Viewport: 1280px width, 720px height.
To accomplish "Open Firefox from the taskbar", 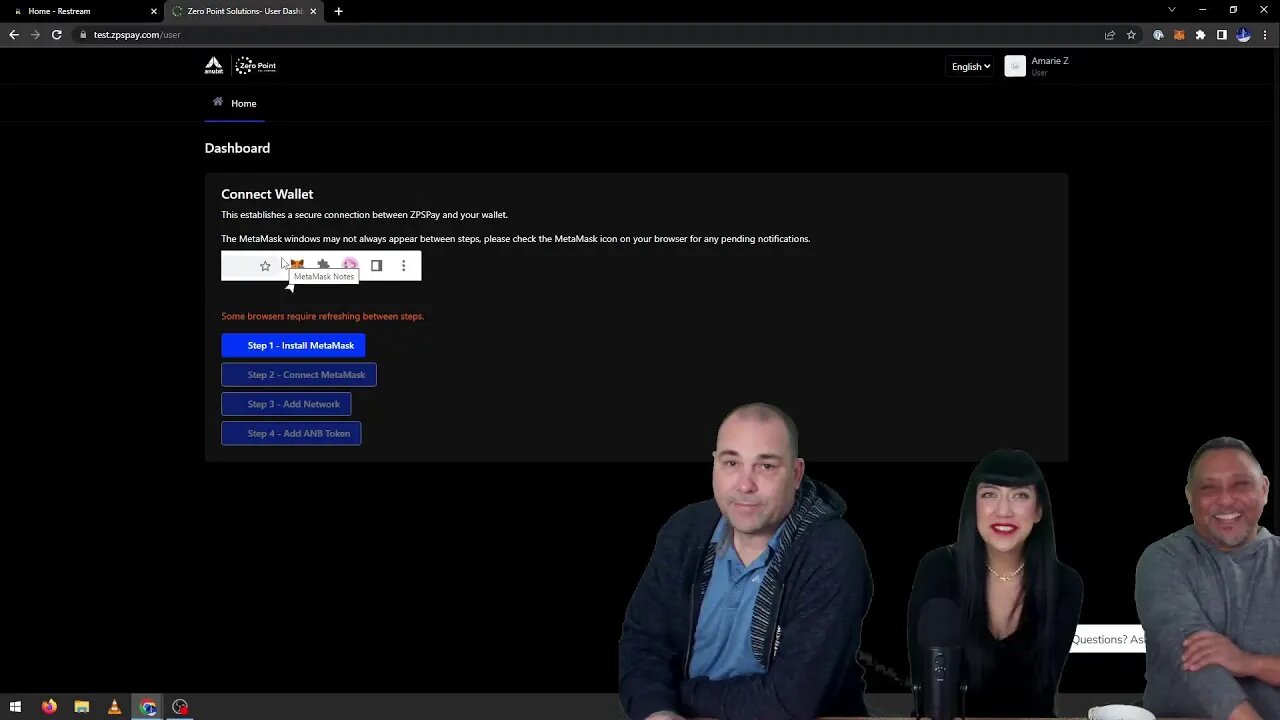I will coord(49,707).
